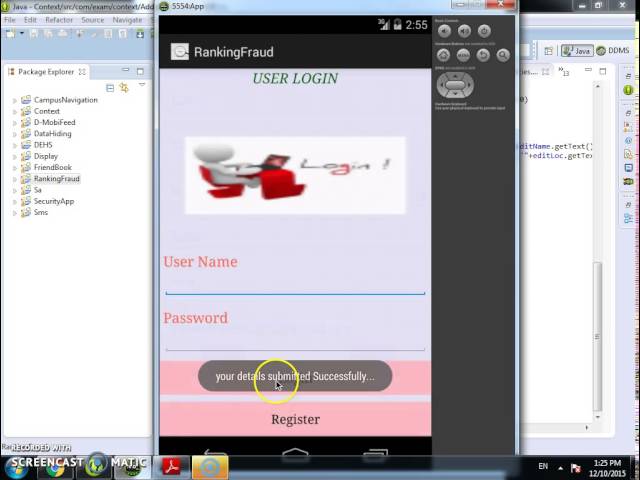The height and width of the screenshot is (480, 640).
Task: Click the Password input field
Action: point(295,340)
